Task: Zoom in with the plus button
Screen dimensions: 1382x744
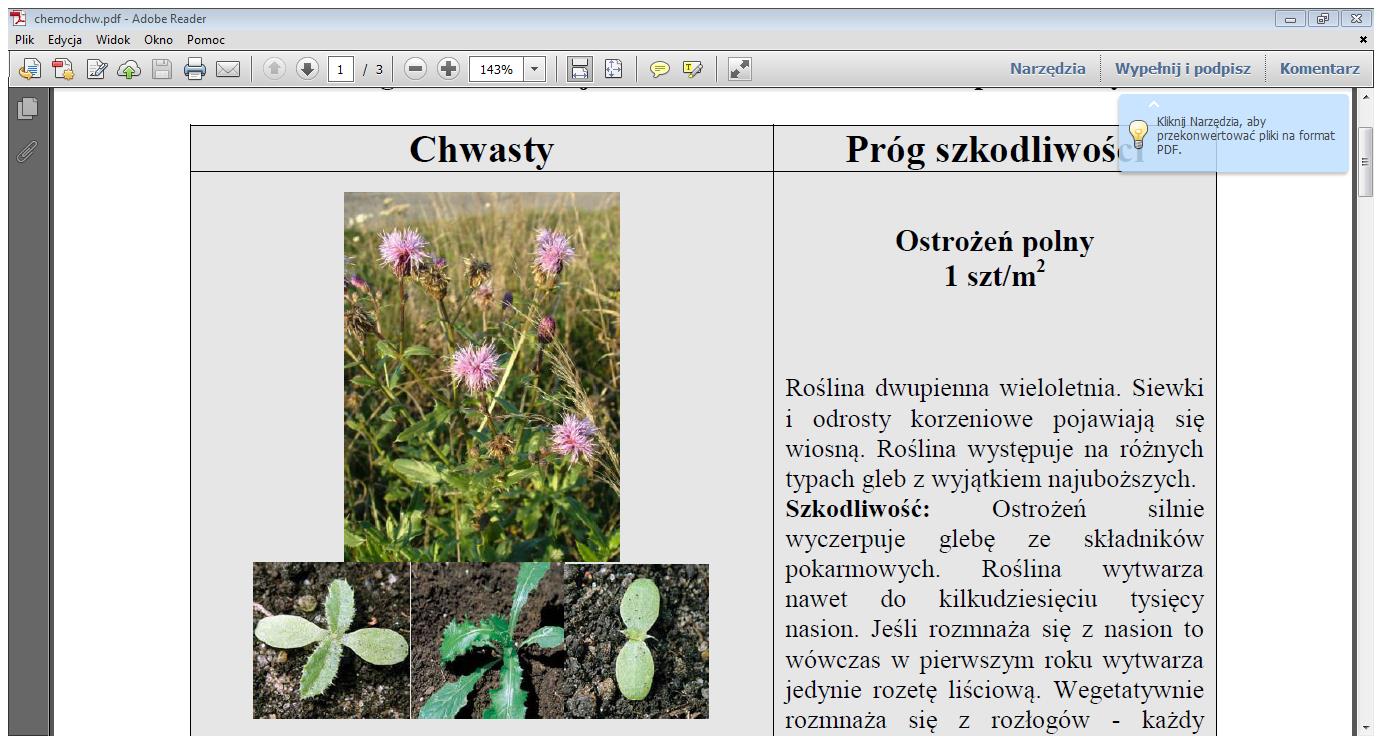Action: pos(449,69)
